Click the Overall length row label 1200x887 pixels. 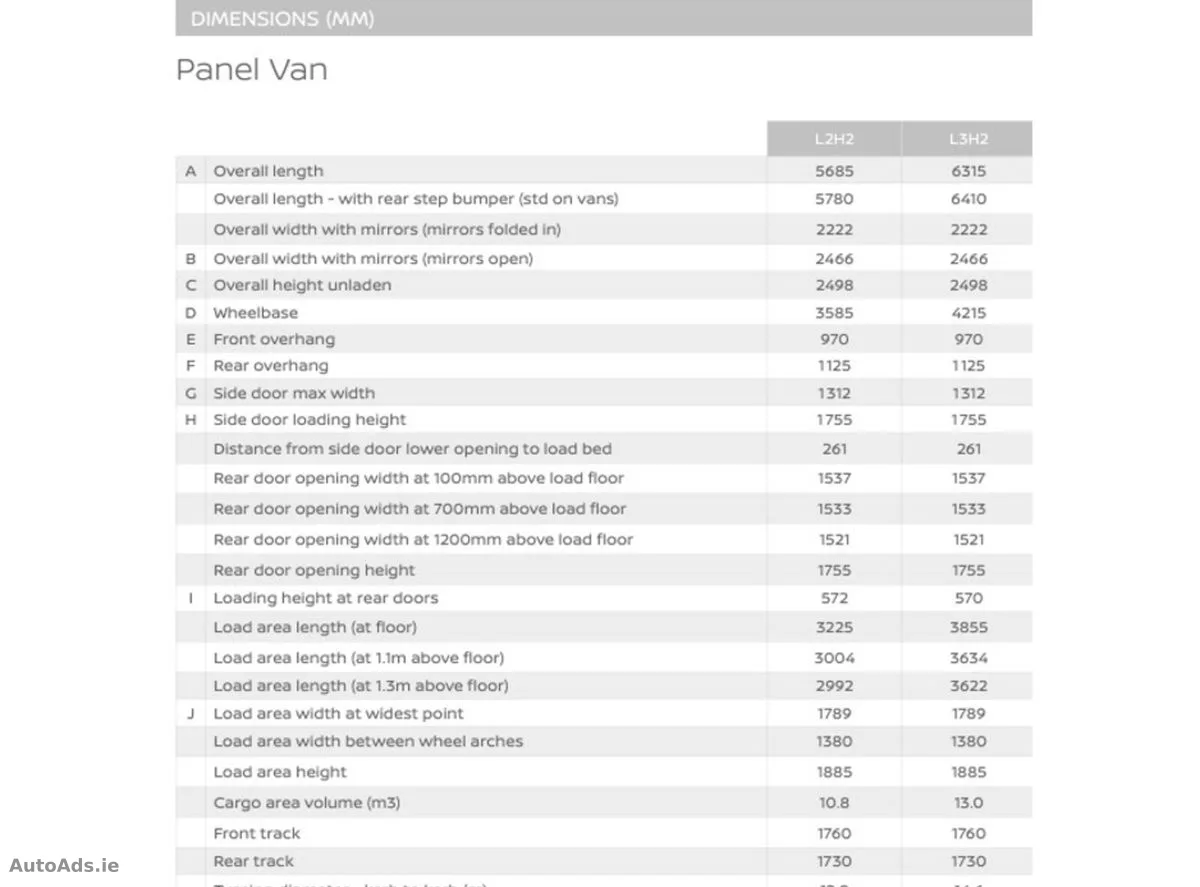coord(268,171)
